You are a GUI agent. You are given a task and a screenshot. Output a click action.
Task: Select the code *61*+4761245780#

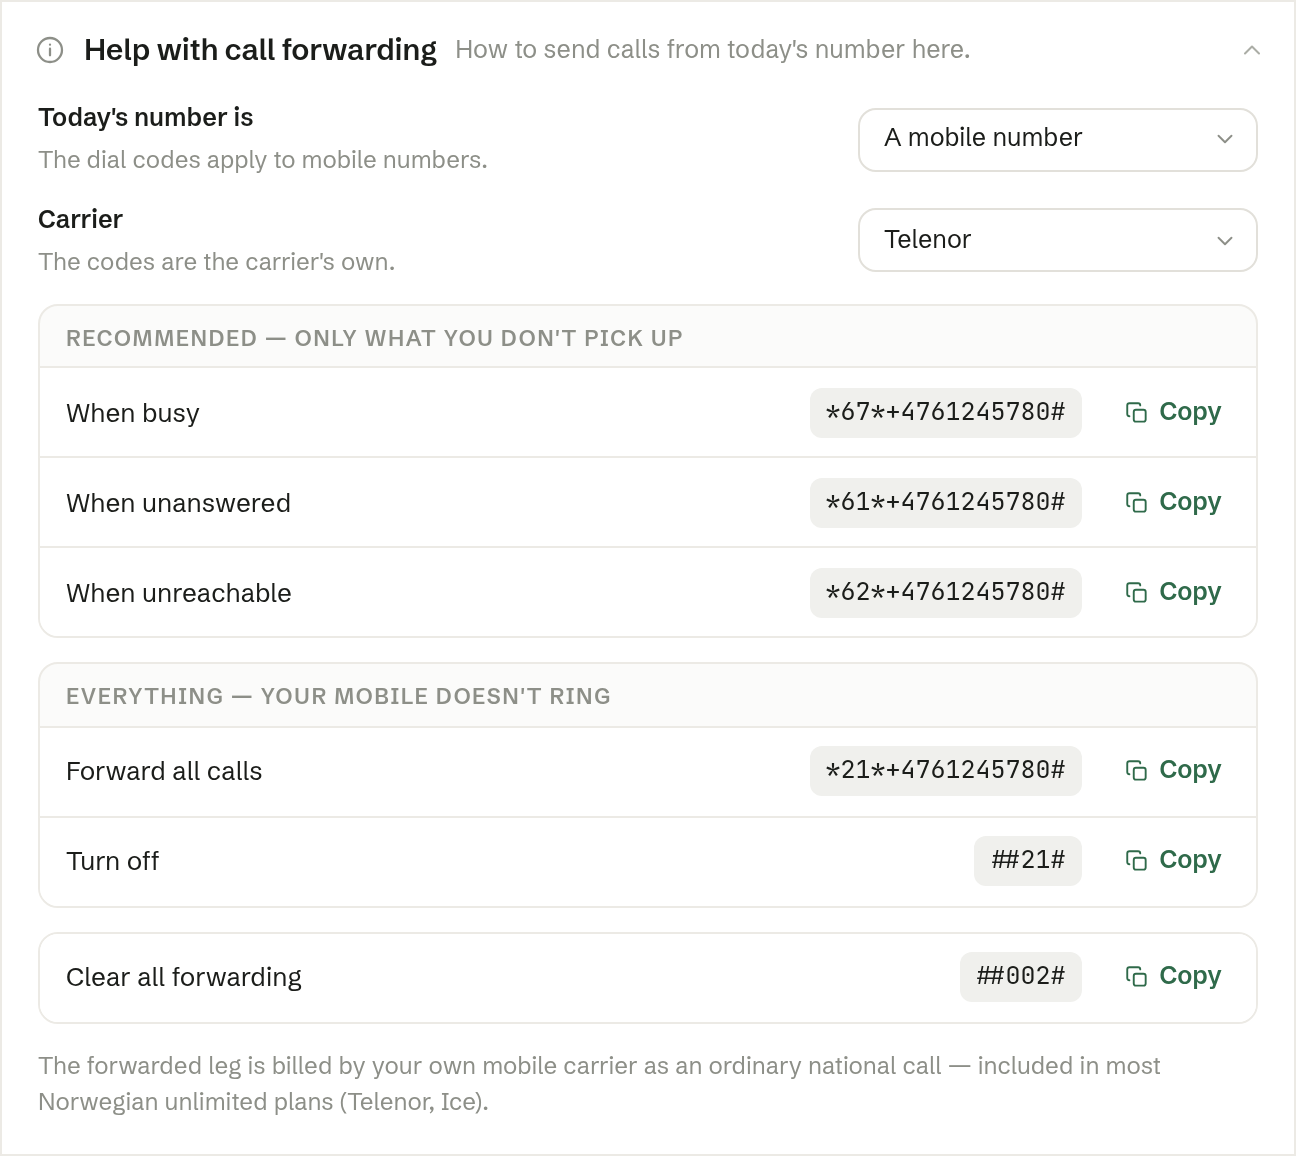[946, 502]
